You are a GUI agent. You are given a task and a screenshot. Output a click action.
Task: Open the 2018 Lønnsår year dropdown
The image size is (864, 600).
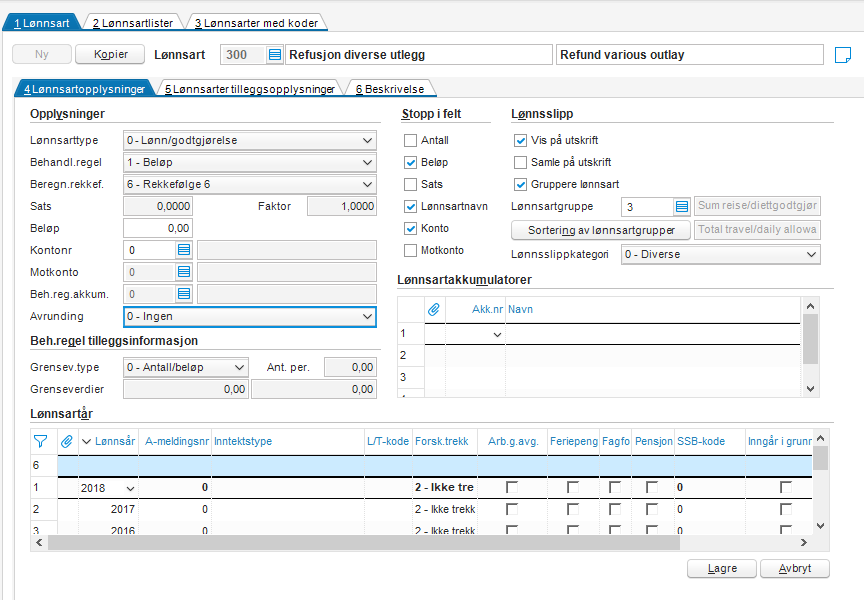130,489
